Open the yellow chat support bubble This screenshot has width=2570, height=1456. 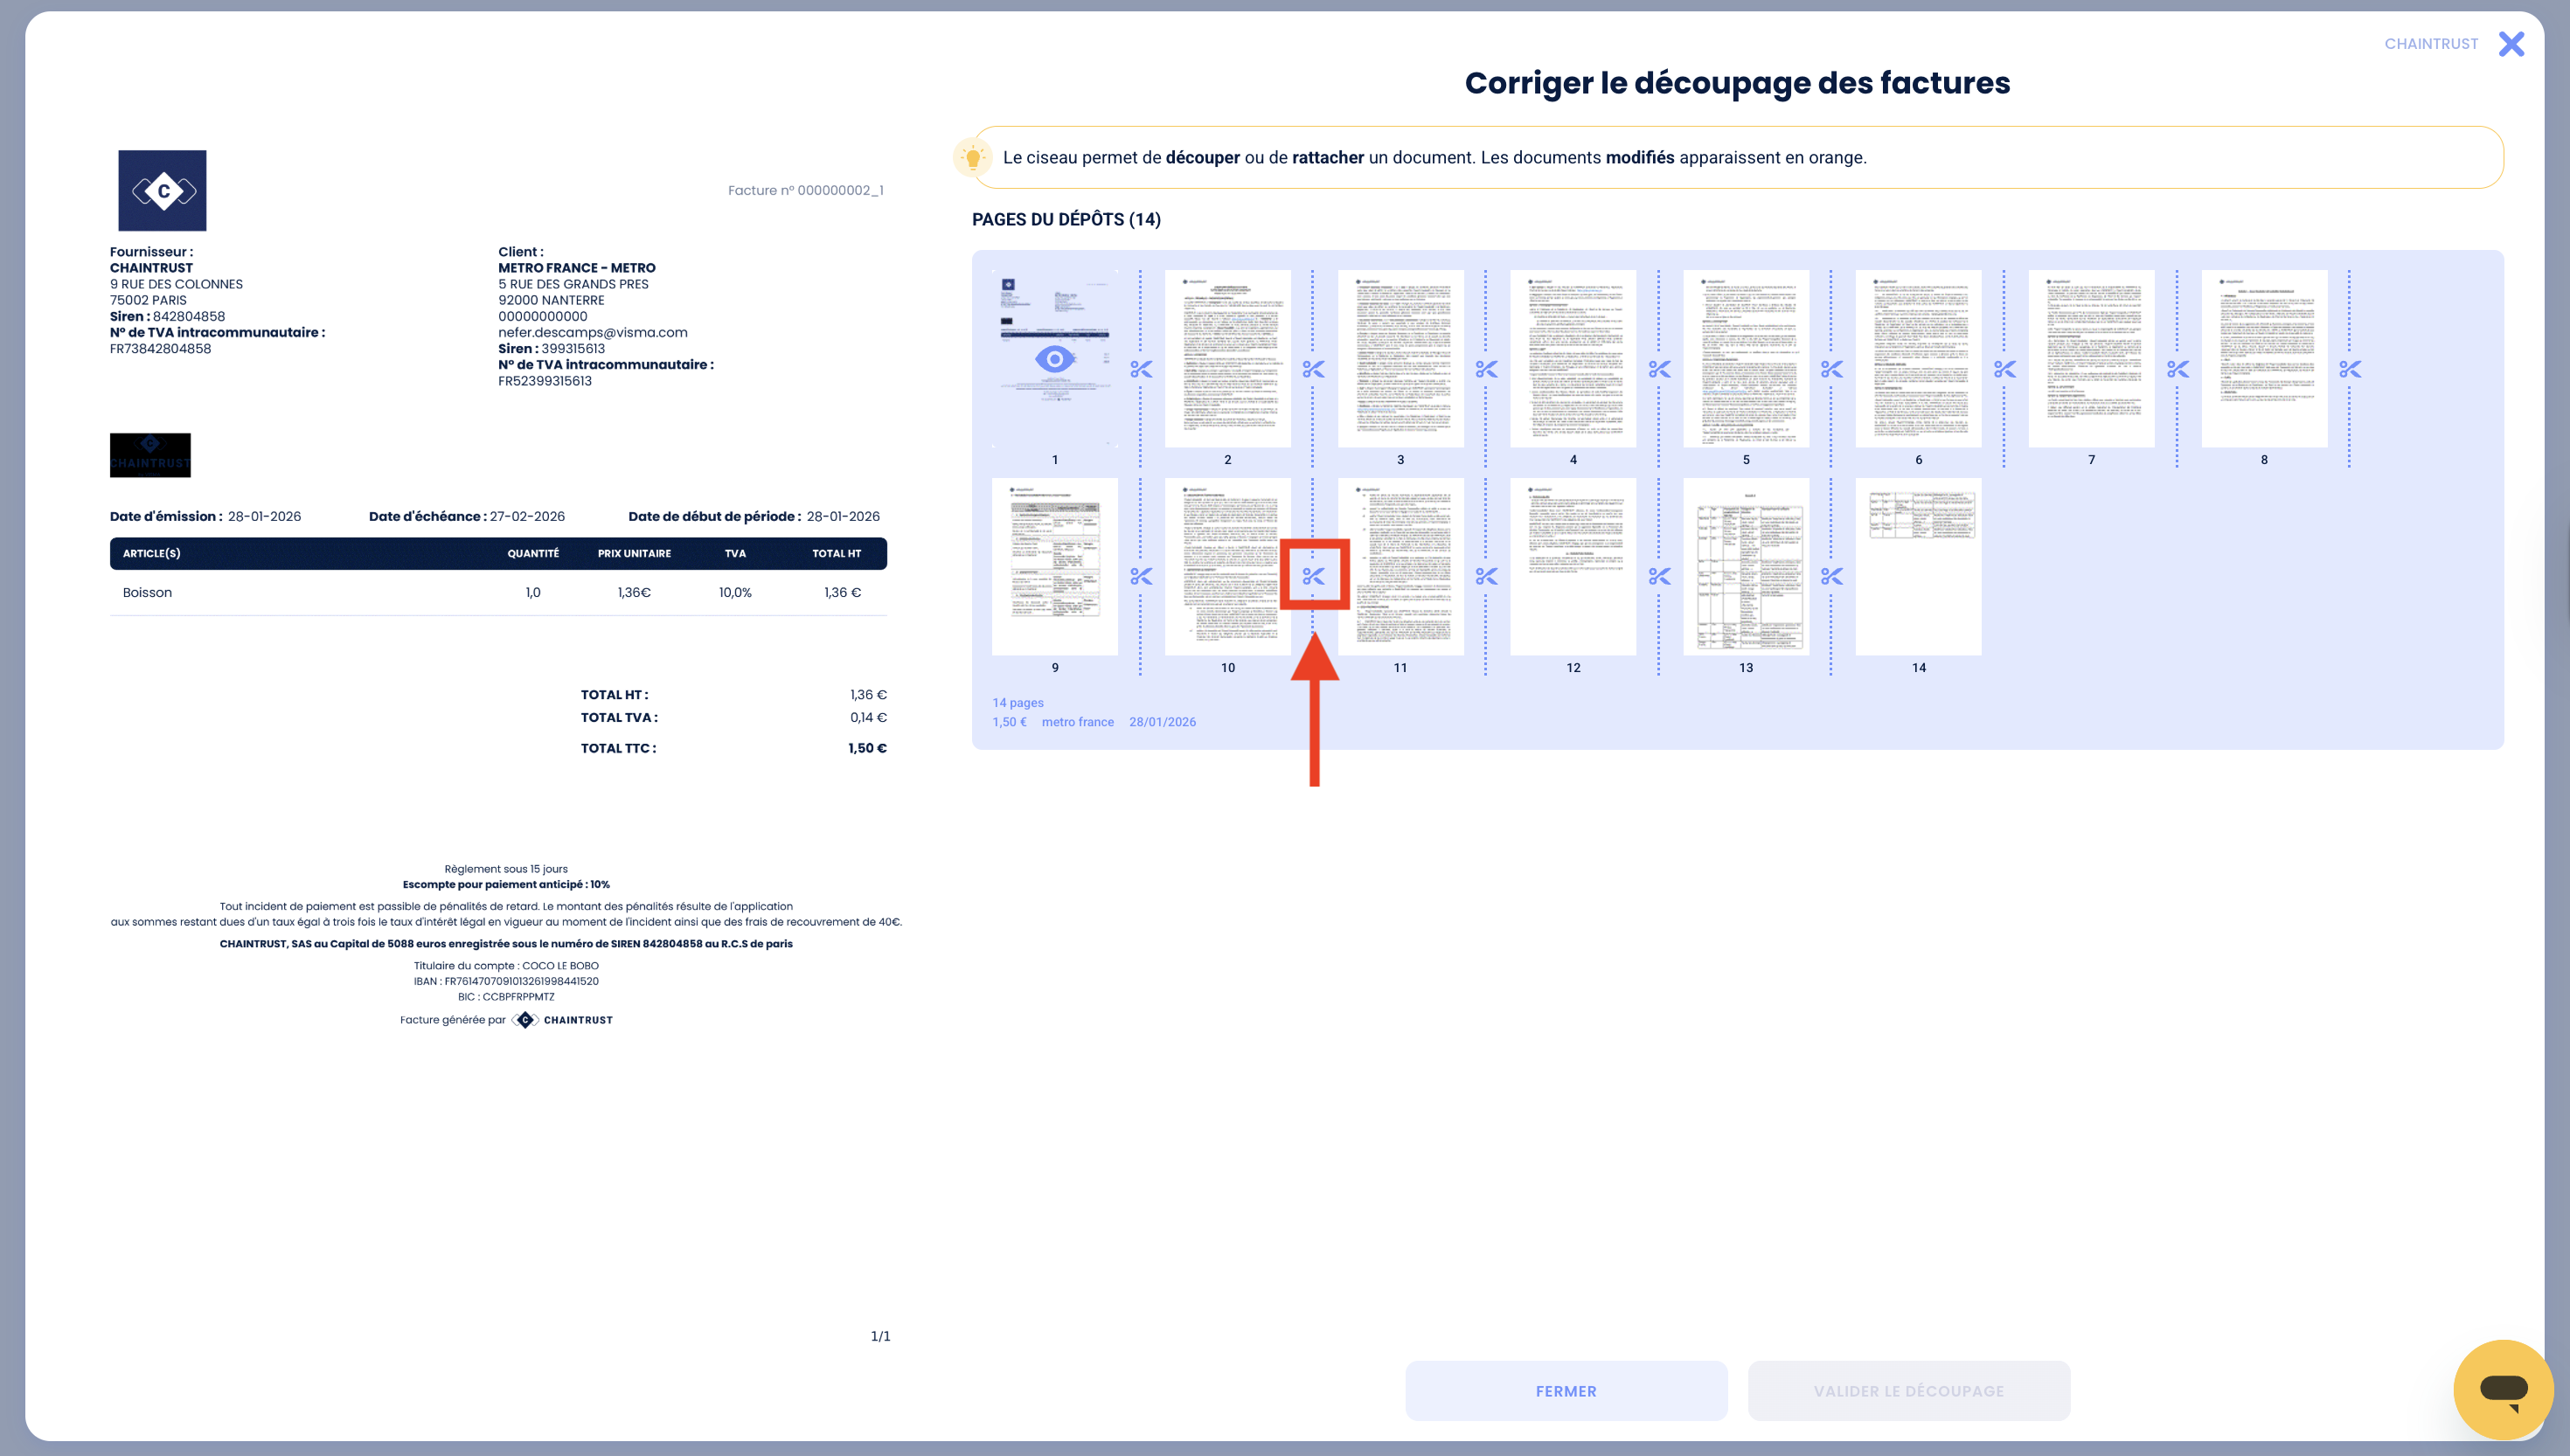pyautogui.click(x=2503, y=1389)
